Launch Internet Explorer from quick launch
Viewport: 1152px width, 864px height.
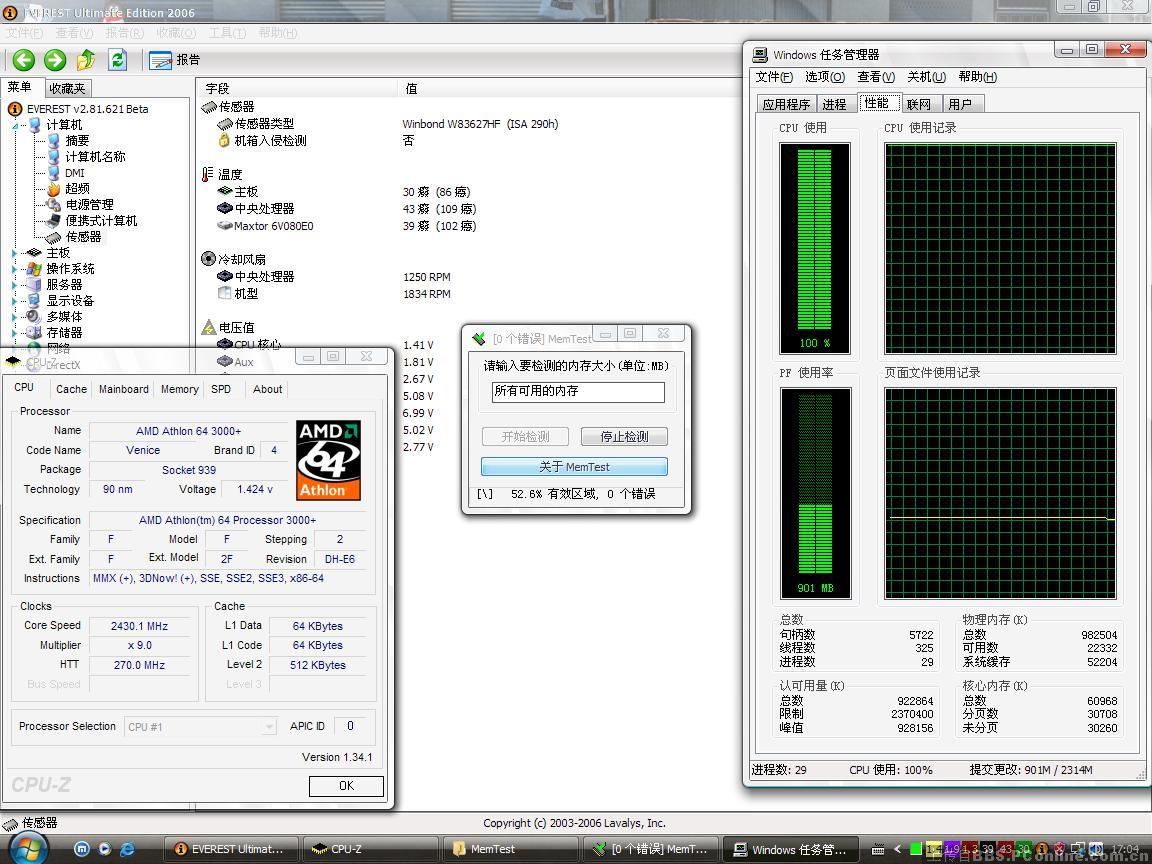point(127,849)
